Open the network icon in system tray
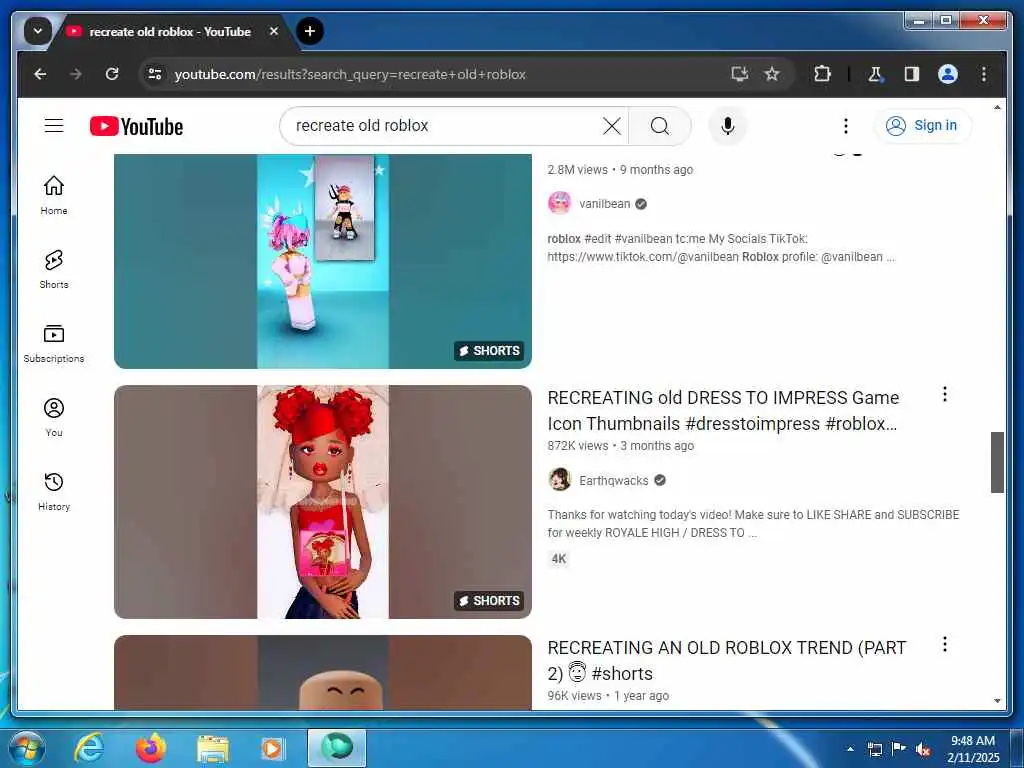Viewport: 1024px width, 768px height. [x=874, y=749]
